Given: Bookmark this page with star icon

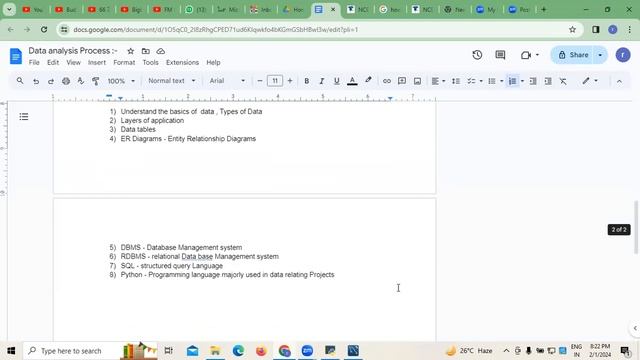Looking at the screenshot, I should (x=572, y=29).
